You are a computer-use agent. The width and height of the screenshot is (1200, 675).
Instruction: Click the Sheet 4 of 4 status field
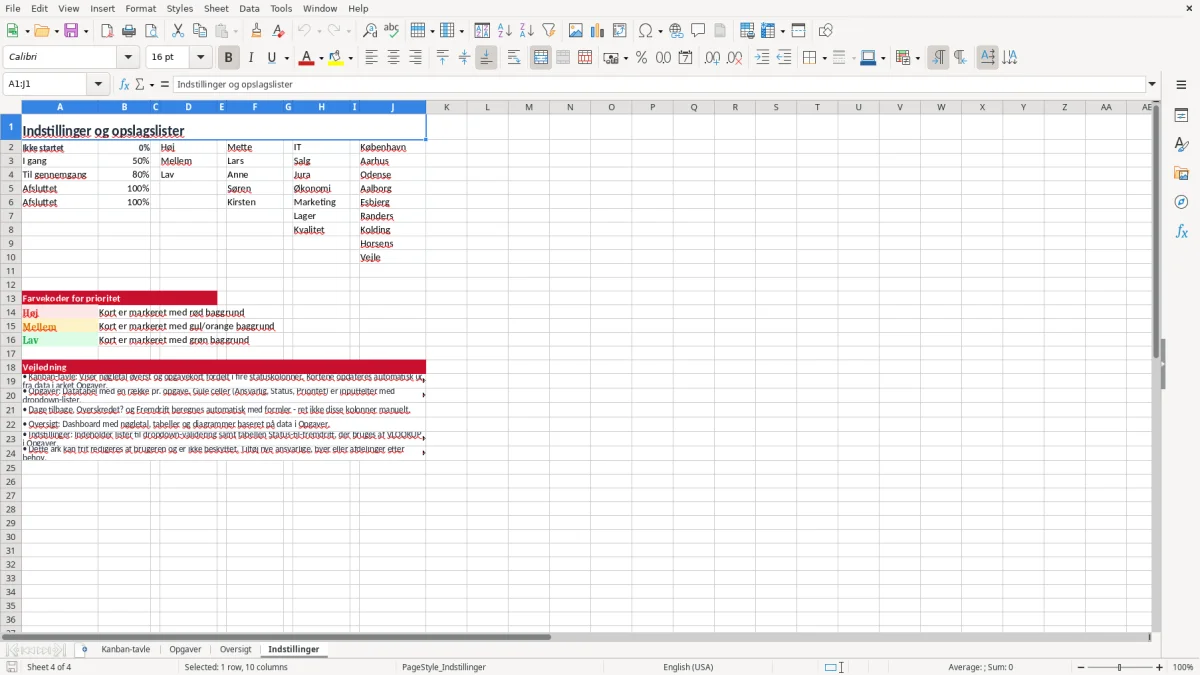tap(49, 667)
